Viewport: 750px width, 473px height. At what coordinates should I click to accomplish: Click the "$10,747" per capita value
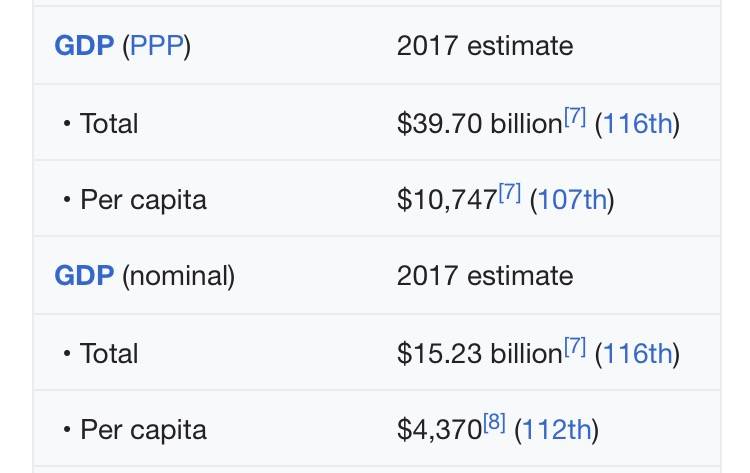click(x=446, y=200)
